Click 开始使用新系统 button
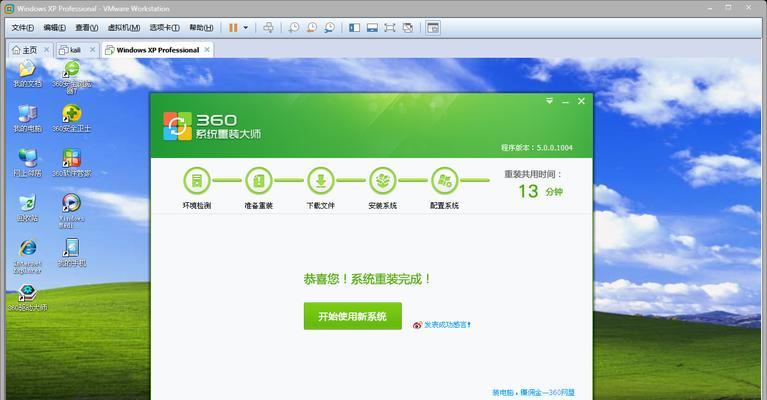The image size is (767, 400). point(353,316)
